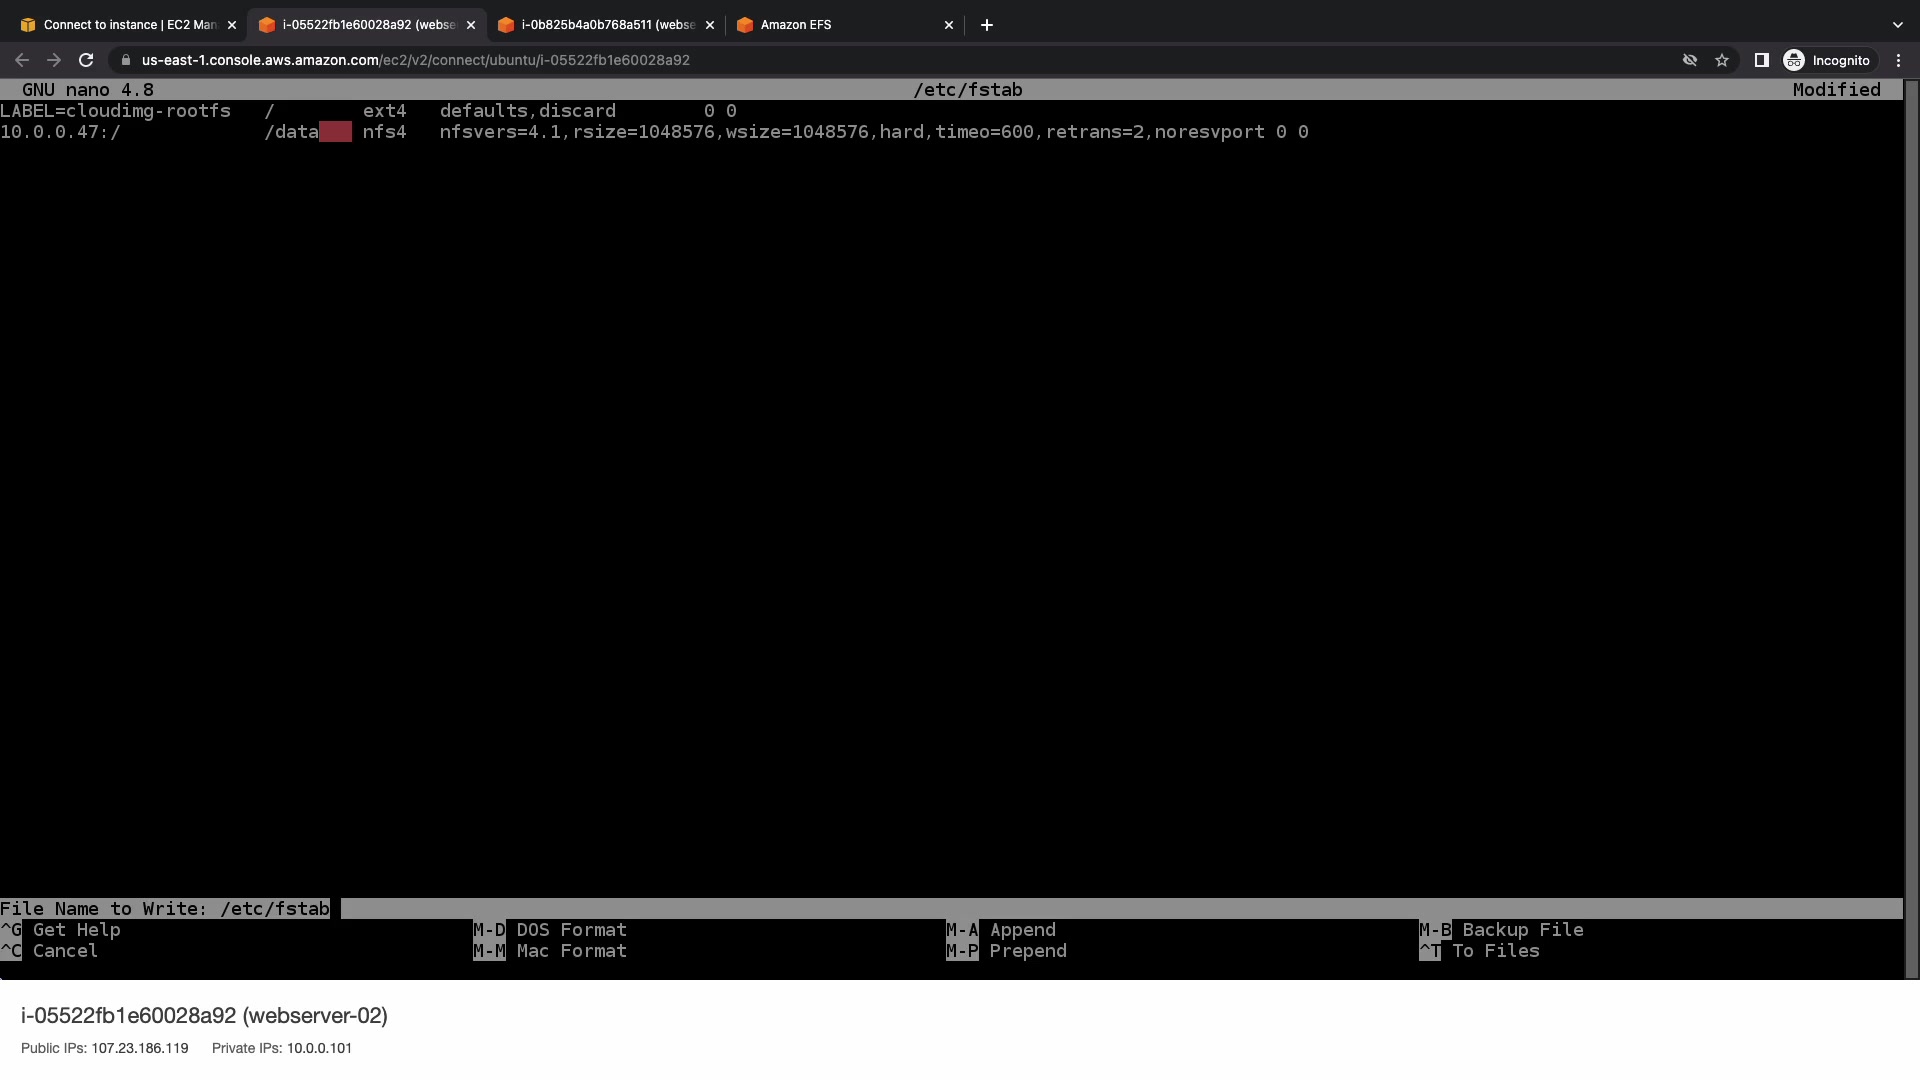Click the /data mount point text
The width and height of the screenshot is (1920, 1080).
[291, 132]
